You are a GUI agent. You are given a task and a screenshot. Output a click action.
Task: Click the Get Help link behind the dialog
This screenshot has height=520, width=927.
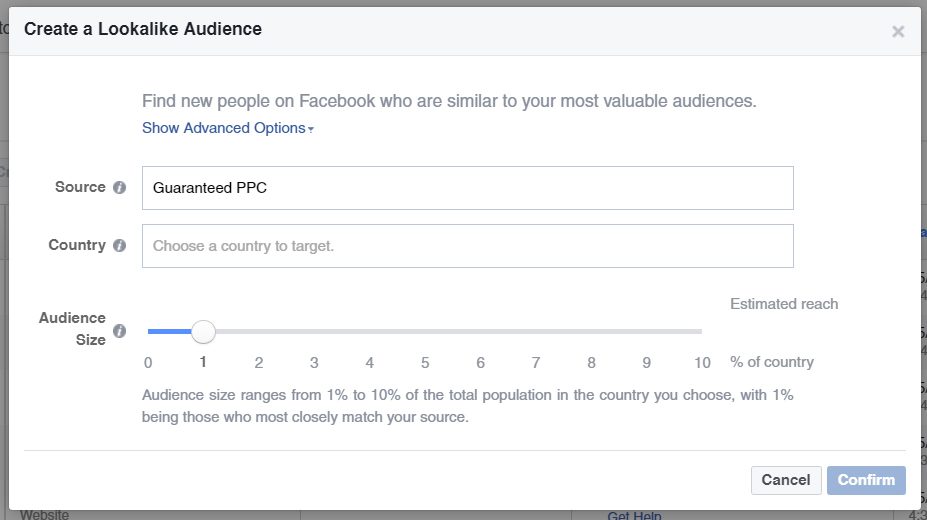(634, 515)
